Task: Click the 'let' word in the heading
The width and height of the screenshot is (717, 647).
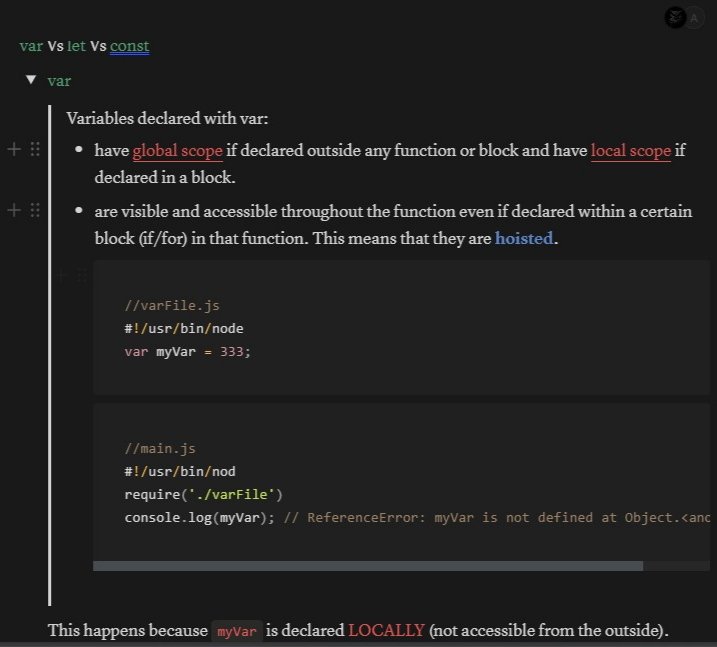Action: tap(76, 46)
